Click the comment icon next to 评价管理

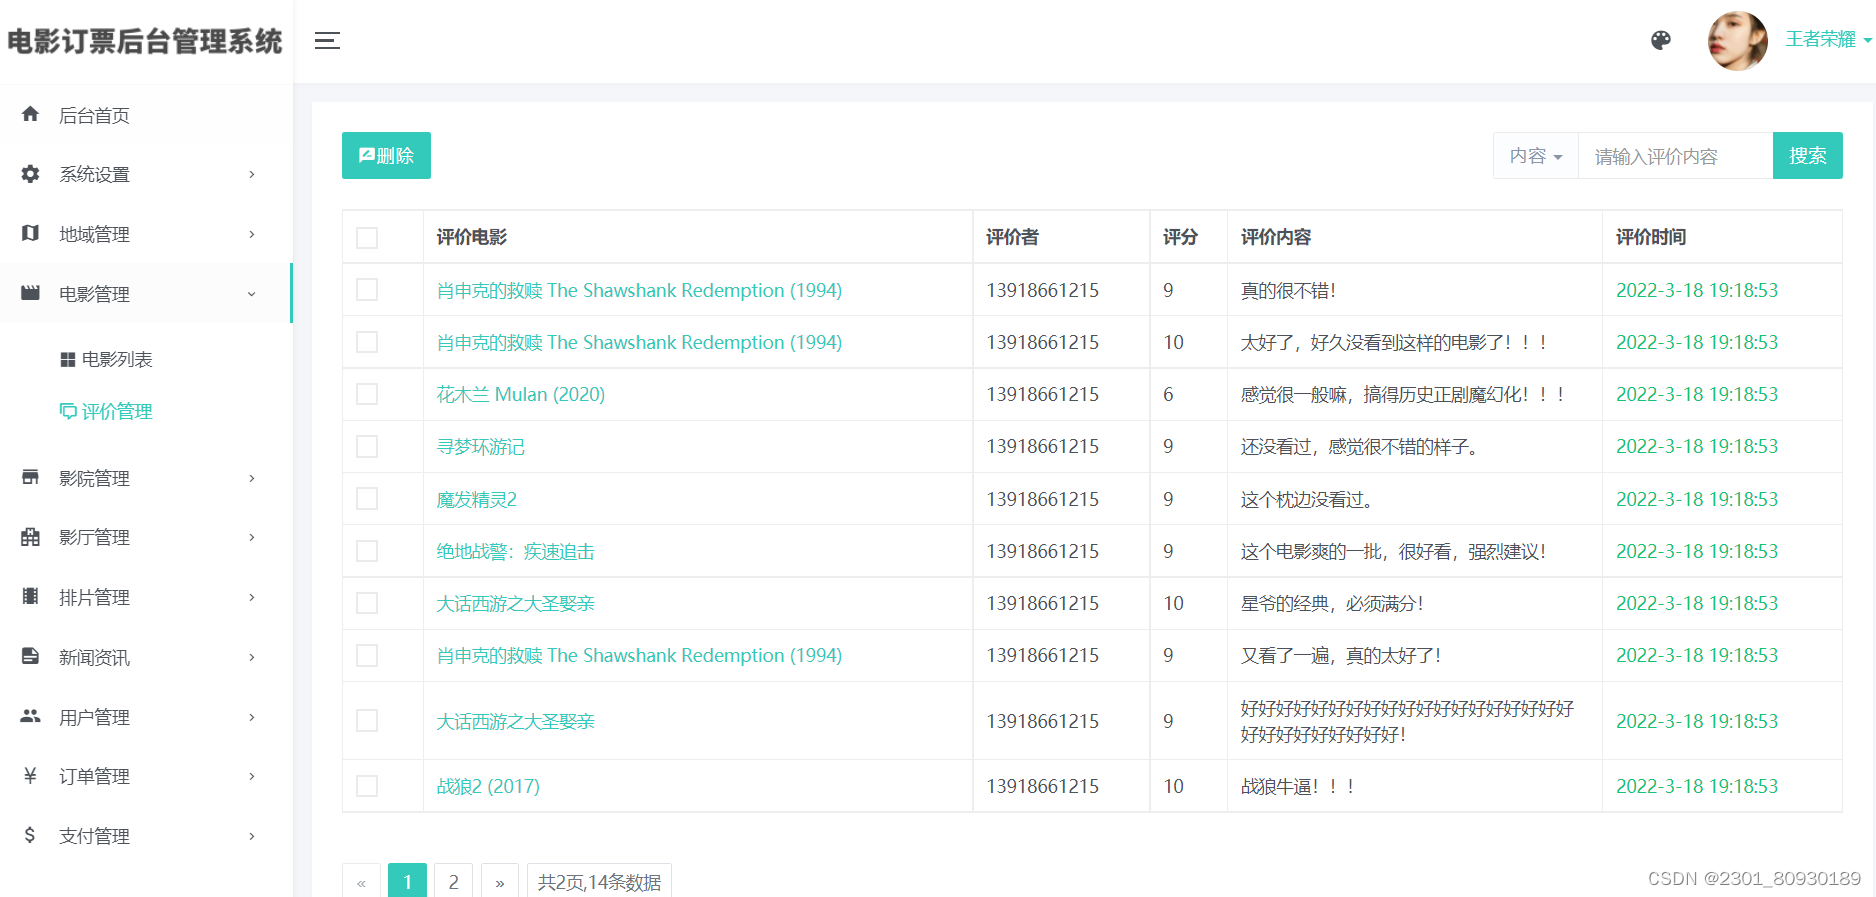(x=68, y=411)
